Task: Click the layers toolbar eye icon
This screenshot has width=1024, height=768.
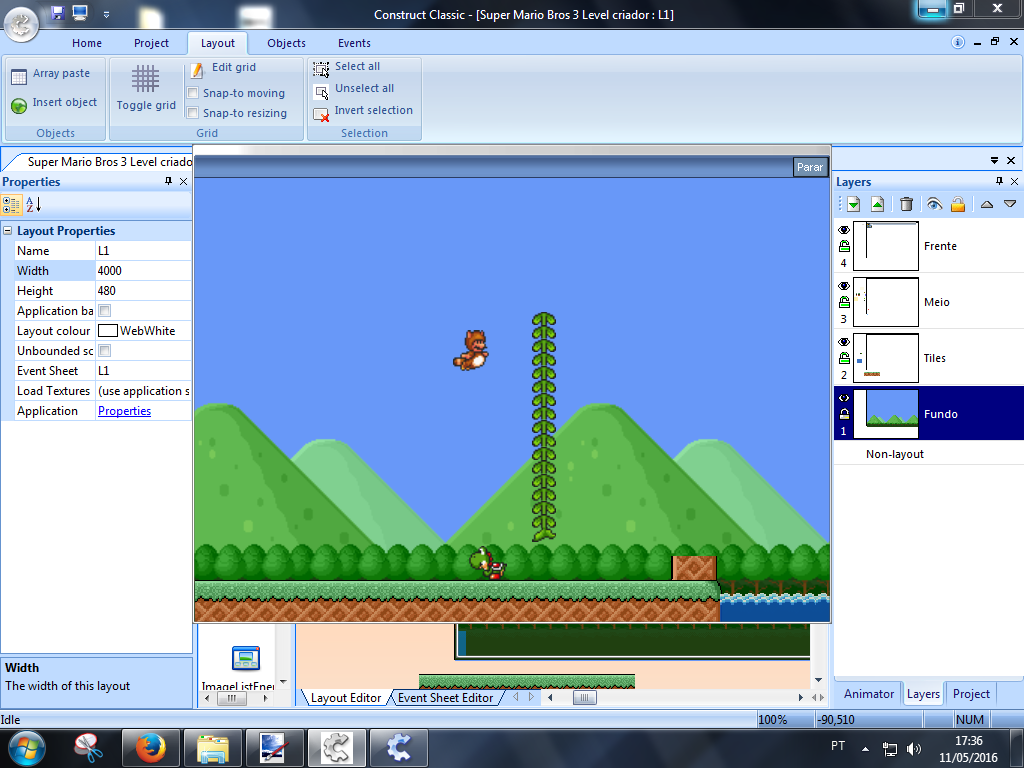Action: tap(934, 204)
